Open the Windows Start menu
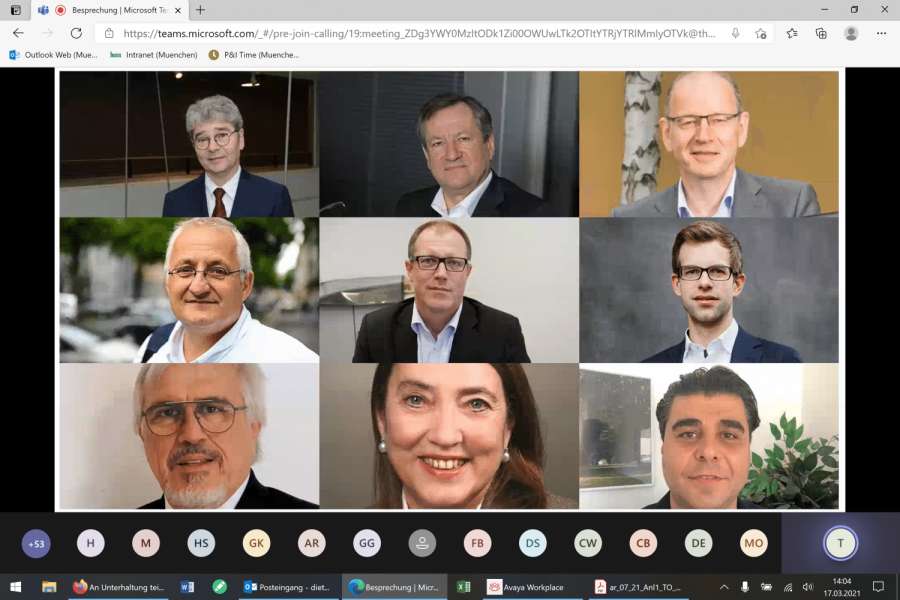The image size is (900, 600). click(x=16, y=587)
